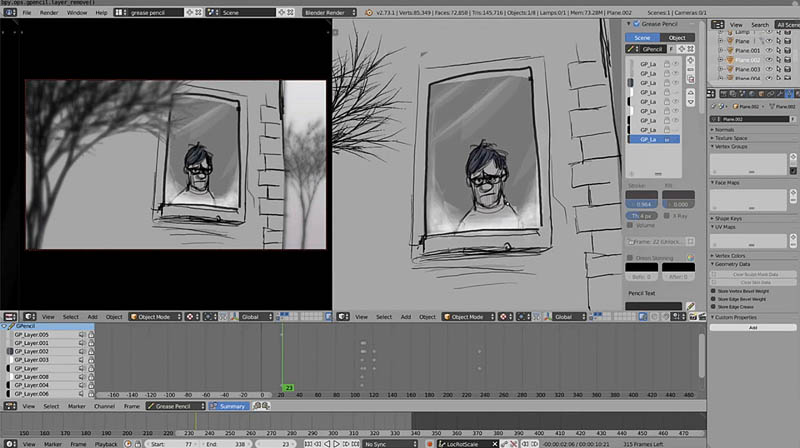Image resolution: width=800 pixels, height=448 pixels.
Task: Adjust the stroke opacity slider showing 0.964
Action: point(643,203)
